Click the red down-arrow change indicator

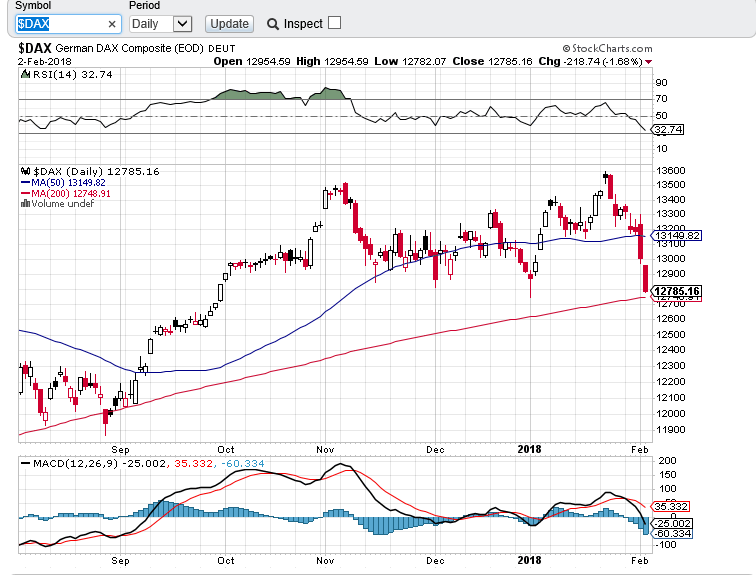(x=648, y=62)
